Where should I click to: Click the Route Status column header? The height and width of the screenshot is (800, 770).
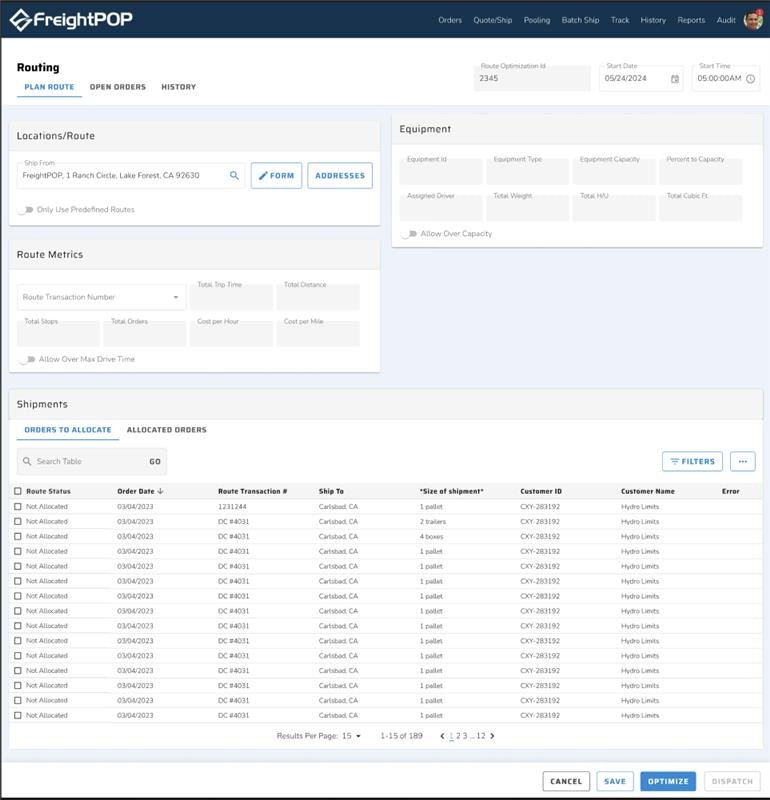click(48, 491)
